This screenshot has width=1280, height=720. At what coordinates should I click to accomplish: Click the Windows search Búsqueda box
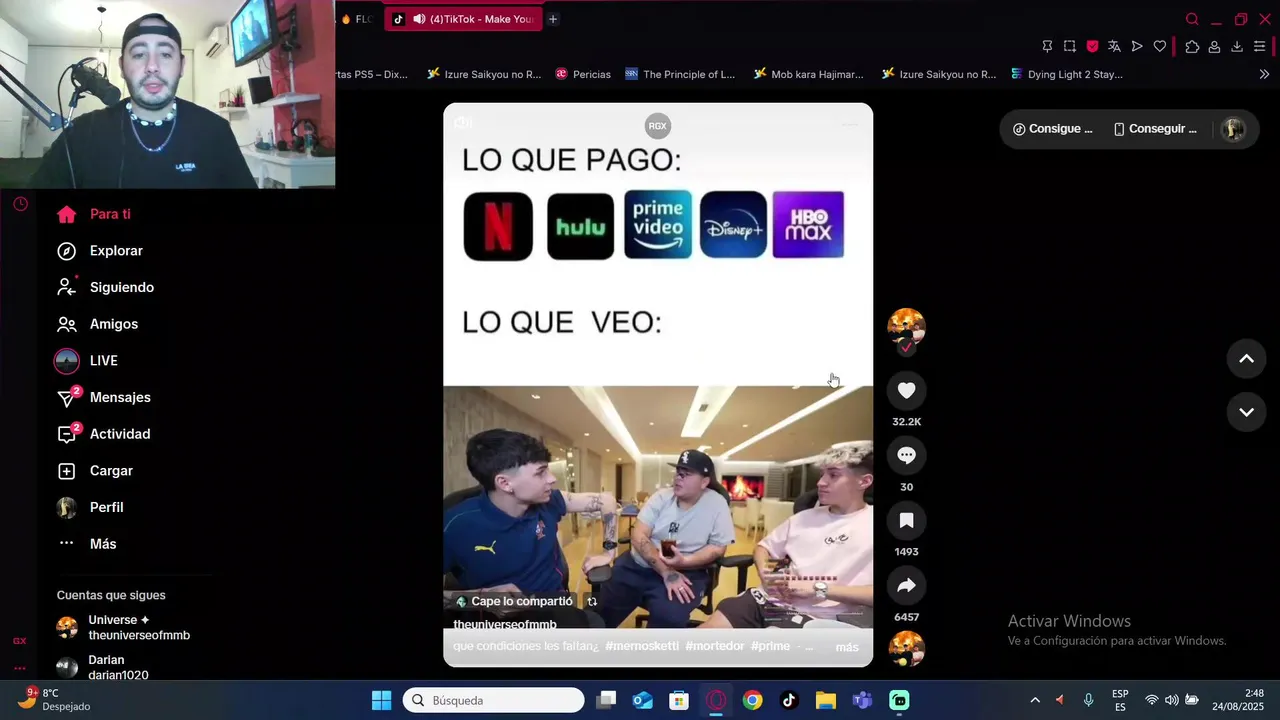click(494, 701)
